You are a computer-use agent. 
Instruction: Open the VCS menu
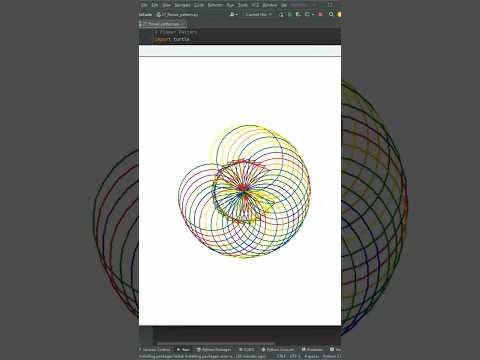click(x=255, y=5)
